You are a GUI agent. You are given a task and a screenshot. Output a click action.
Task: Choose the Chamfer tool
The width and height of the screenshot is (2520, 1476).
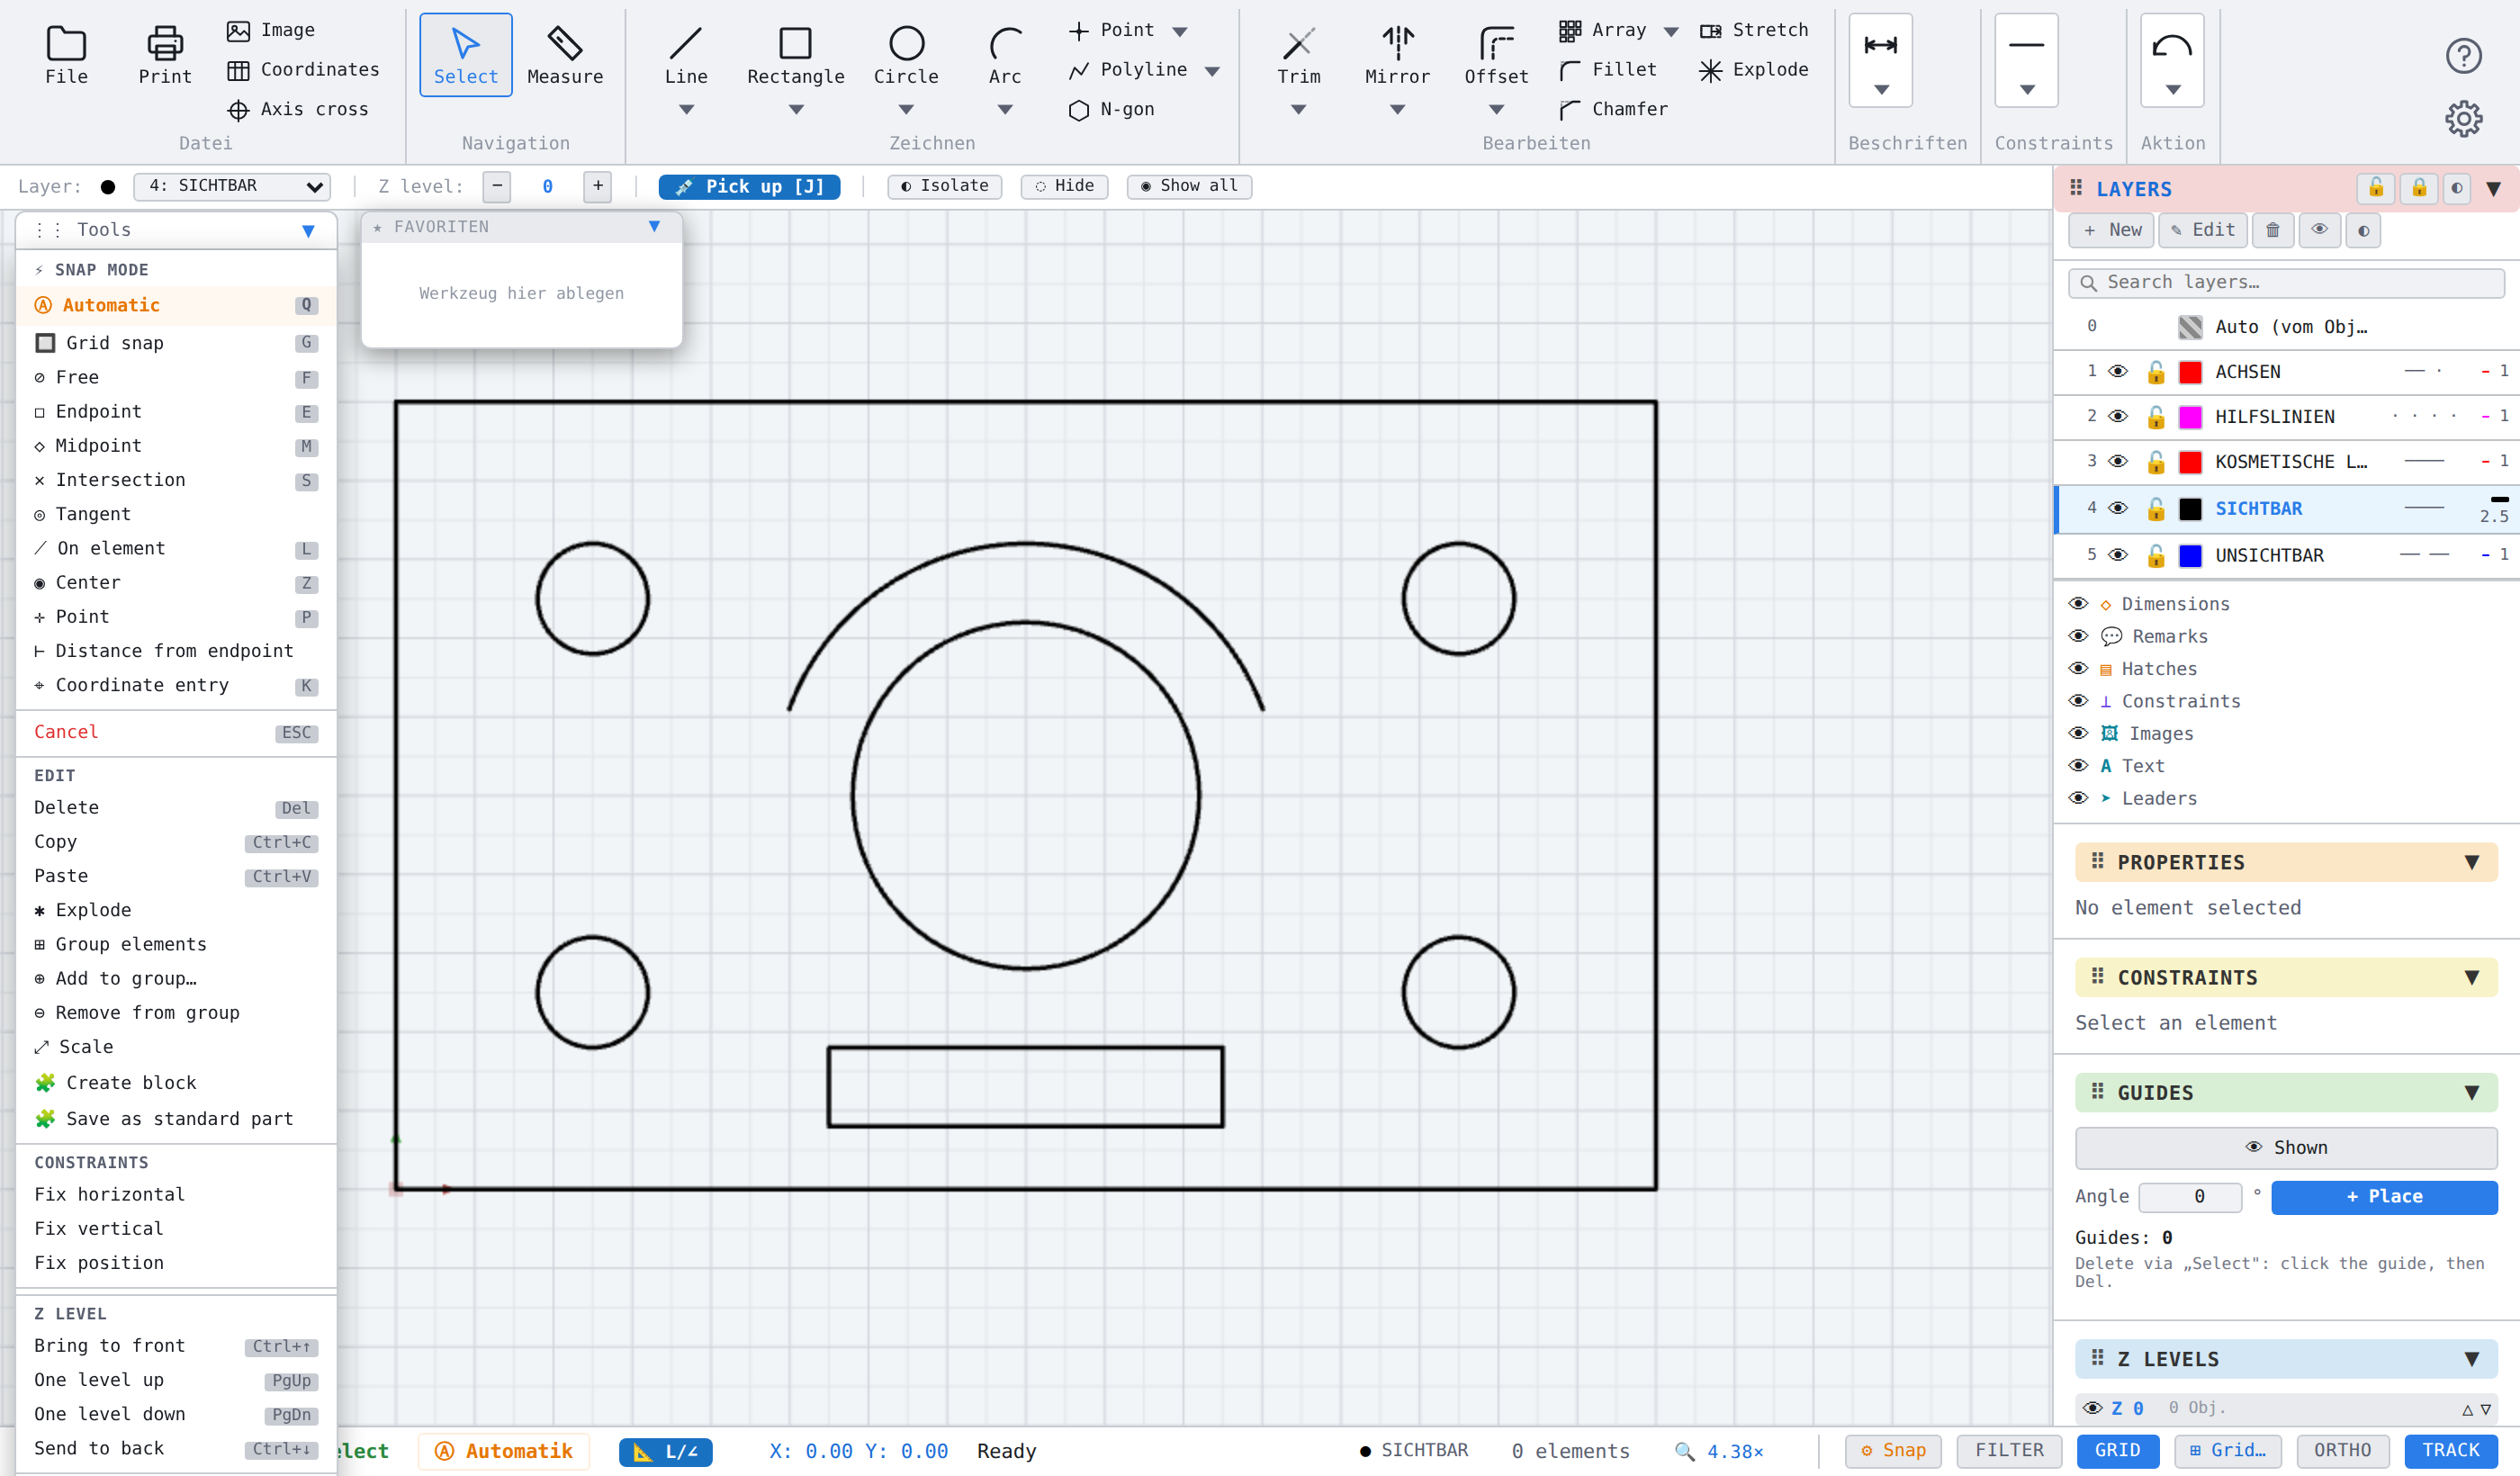pyautogui.click(x=1614, y=109)
